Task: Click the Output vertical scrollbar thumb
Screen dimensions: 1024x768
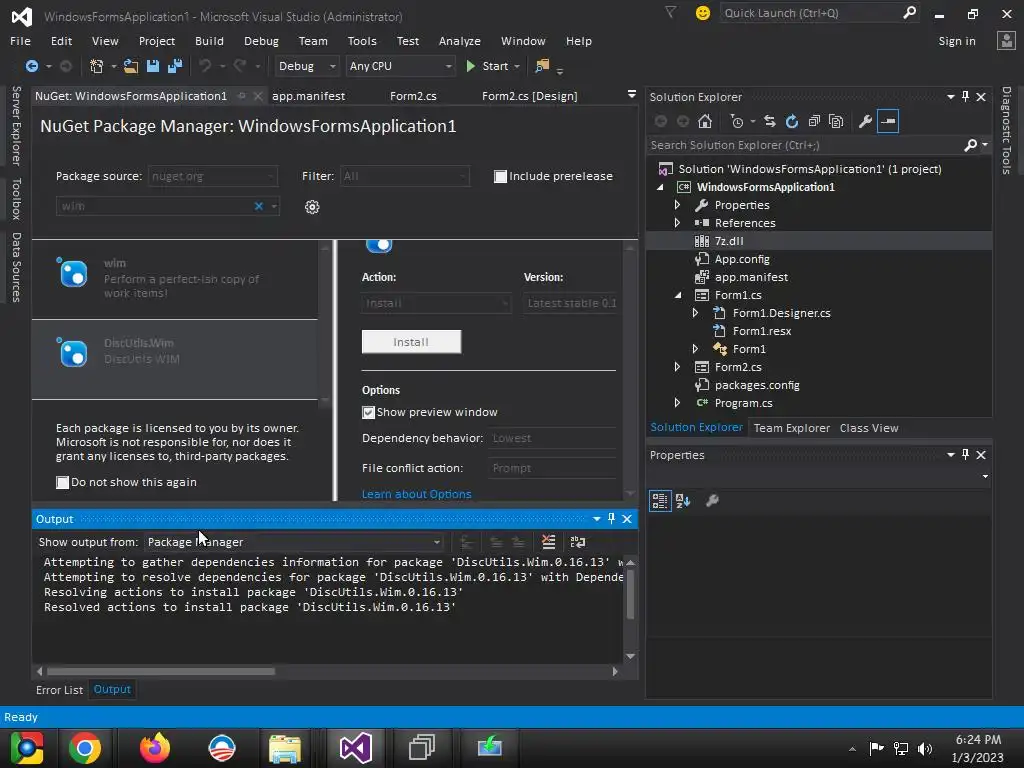Action: pyautogui.click(x=630, y=593)
